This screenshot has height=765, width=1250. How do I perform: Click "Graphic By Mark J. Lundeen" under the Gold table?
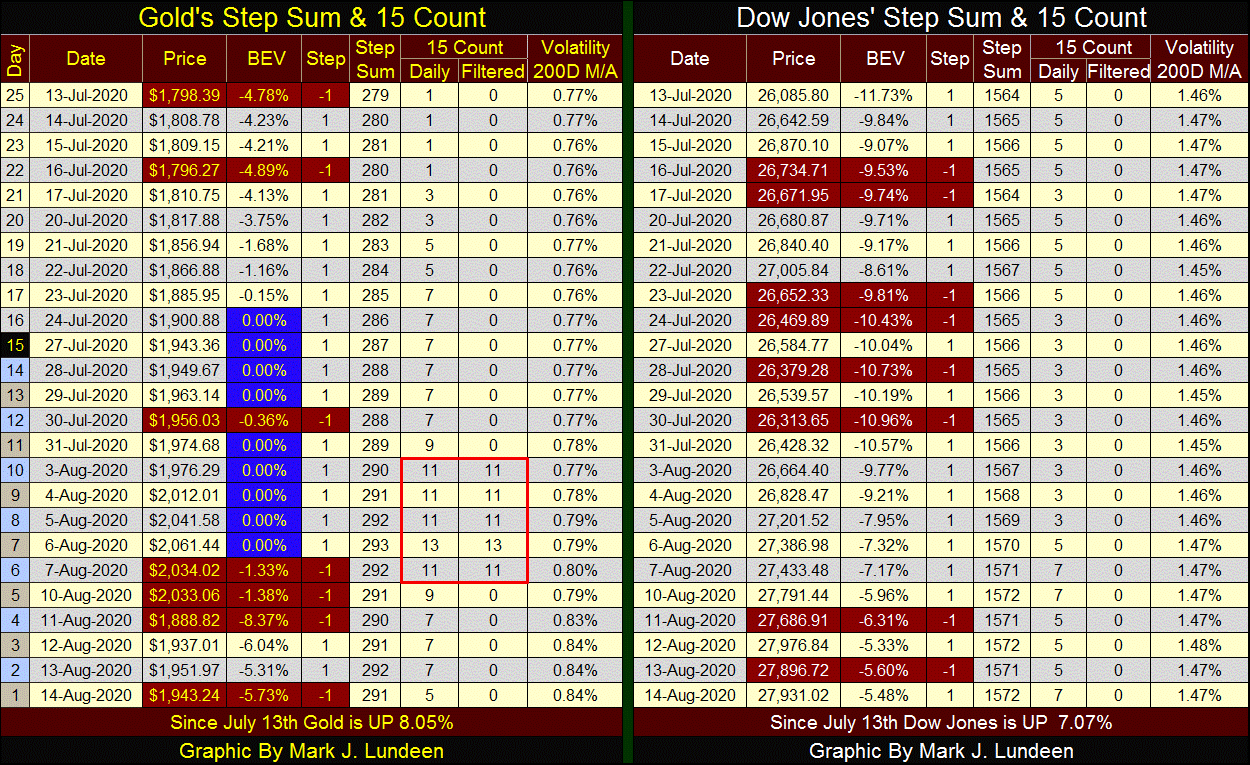[312, 750]
